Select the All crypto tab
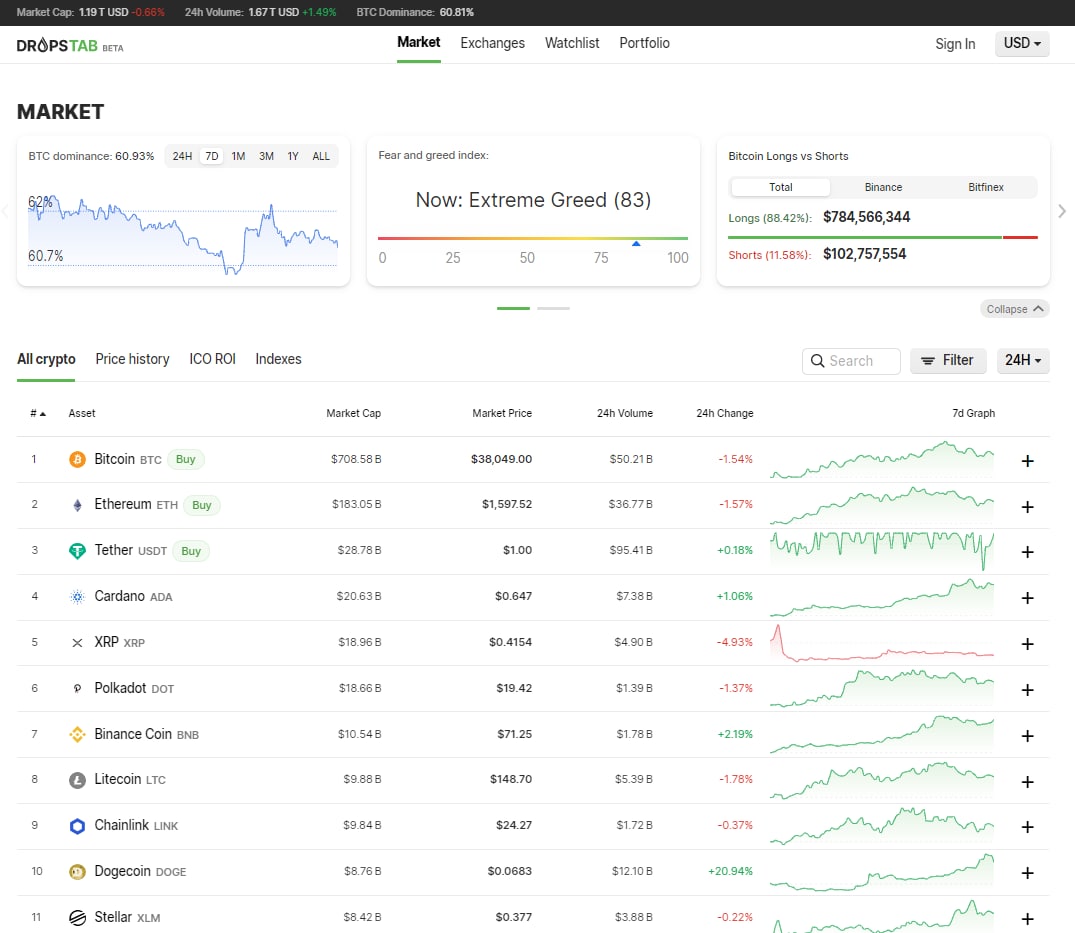This screenshot has height=933, width=1075. click(46, 359)
